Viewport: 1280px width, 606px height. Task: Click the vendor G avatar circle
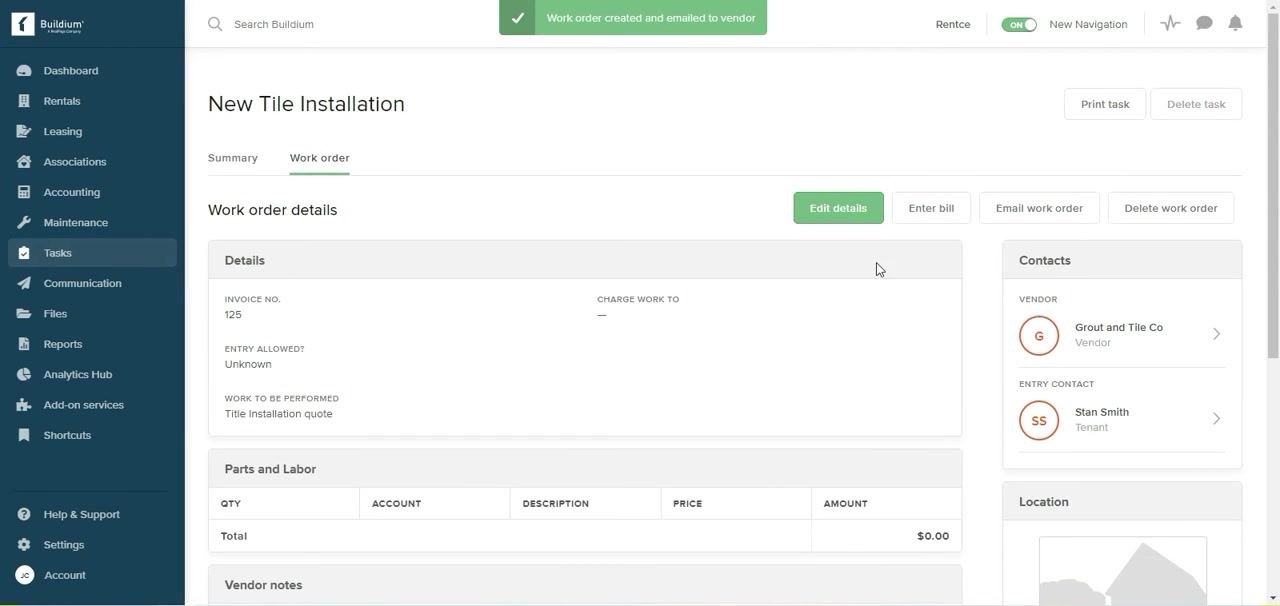1039,335
